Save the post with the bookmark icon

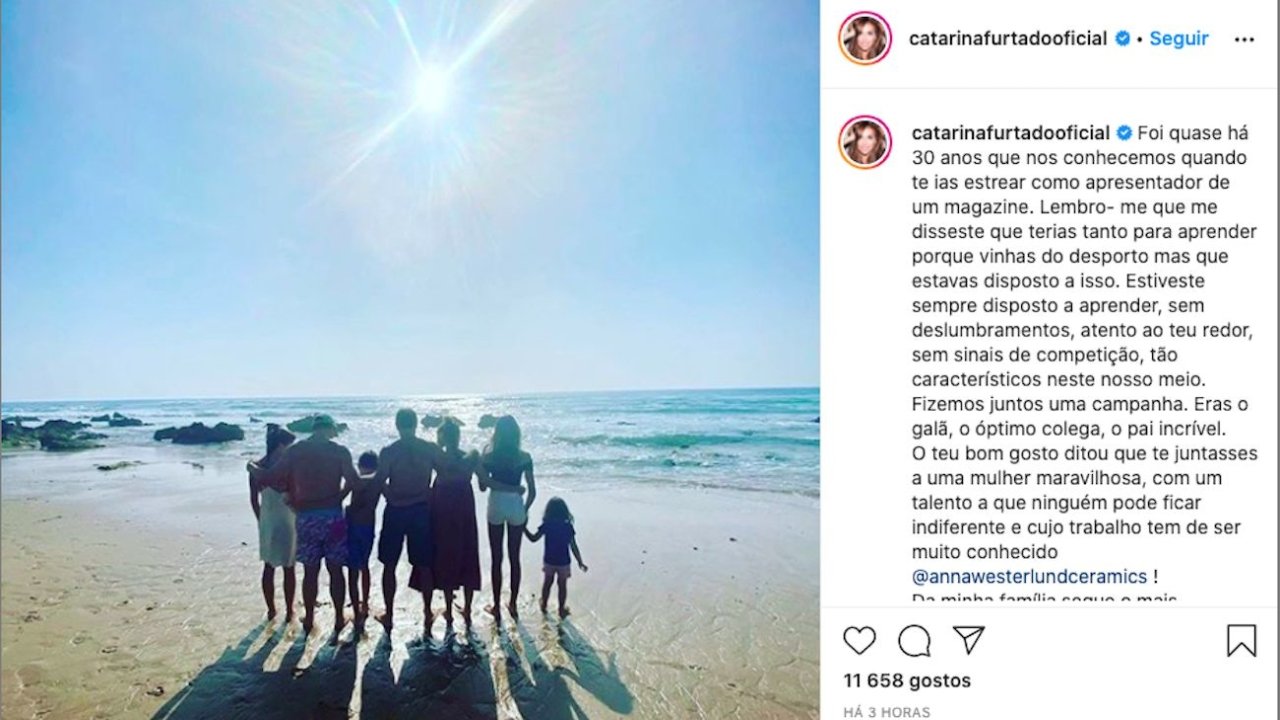click(1241, 640)
